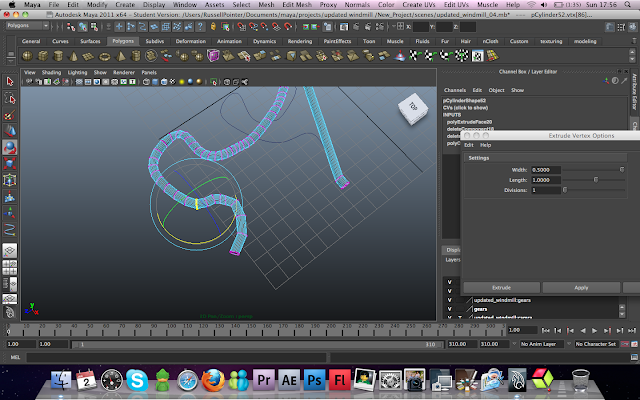Switch to the Surfaces shelf tab
Screen dimensions: 640x400
click(90, 41)
